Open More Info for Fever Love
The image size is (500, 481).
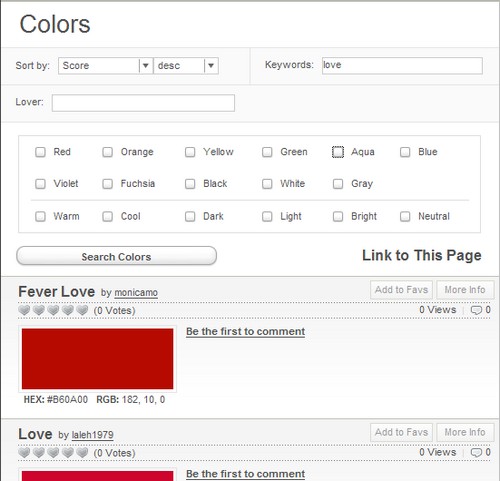pyautogui.click(x=465, y=290)
